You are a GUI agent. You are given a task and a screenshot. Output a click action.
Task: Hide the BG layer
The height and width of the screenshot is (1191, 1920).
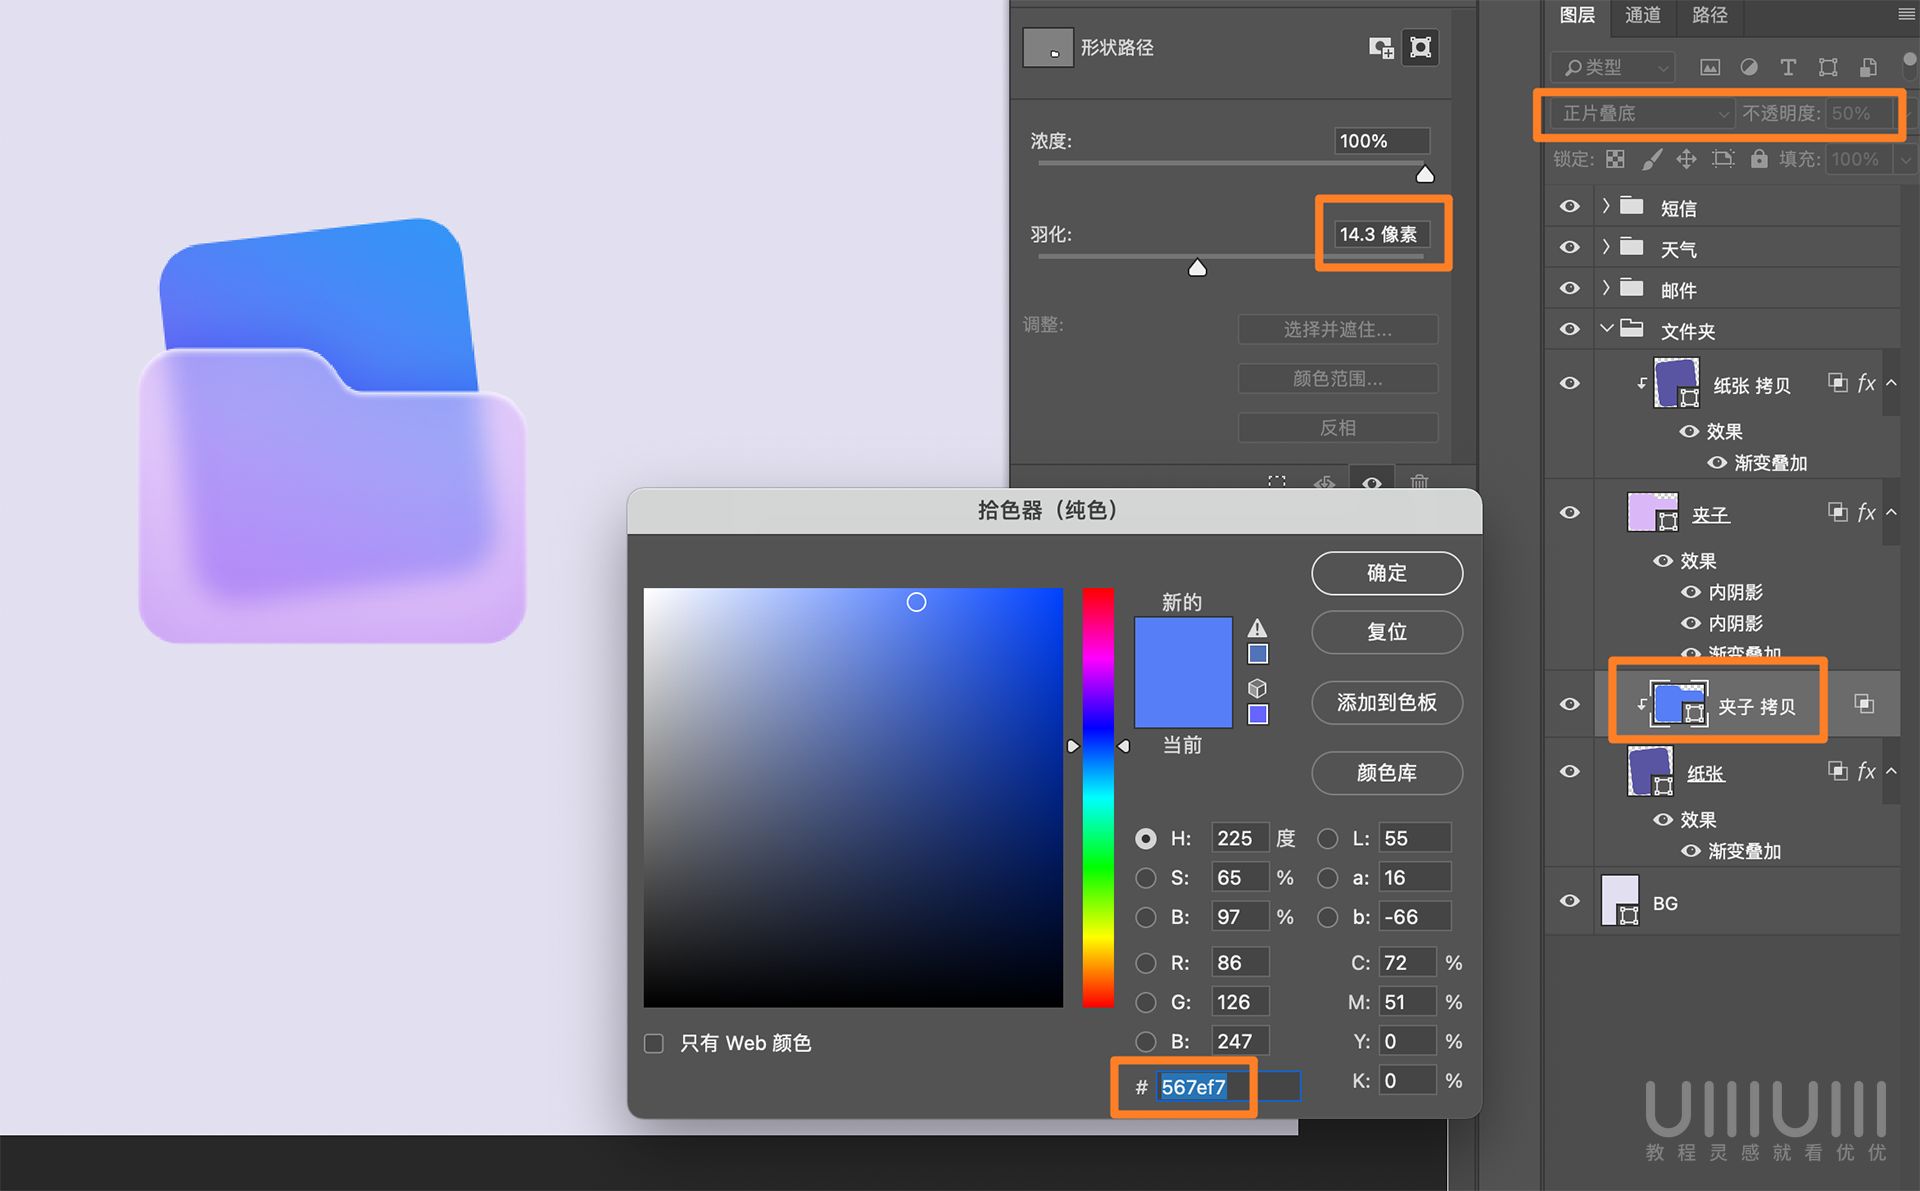point(1569,901)
